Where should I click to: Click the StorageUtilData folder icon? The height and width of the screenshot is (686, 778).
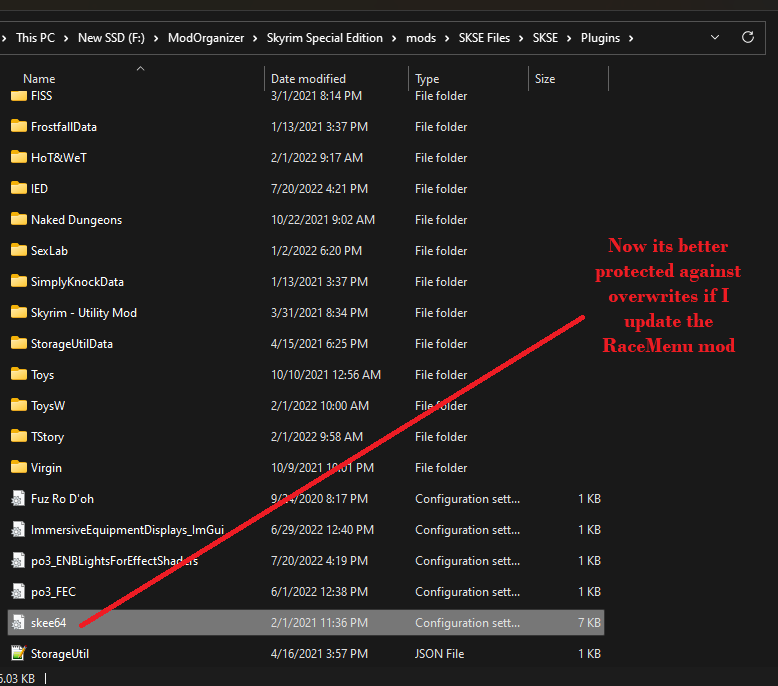[19, 343]
